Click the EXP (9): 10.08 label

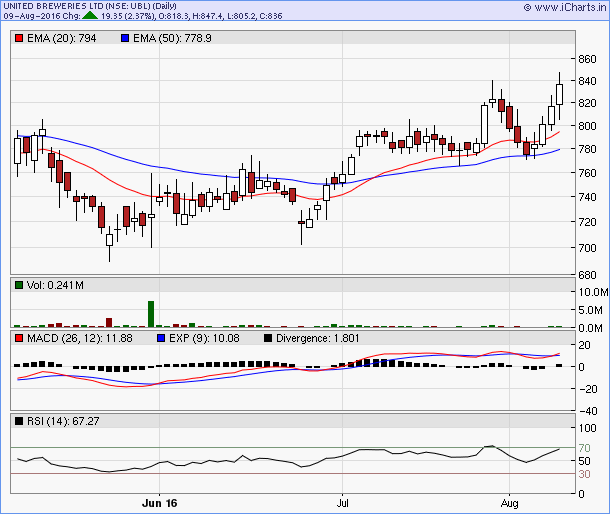coord(204,338)
